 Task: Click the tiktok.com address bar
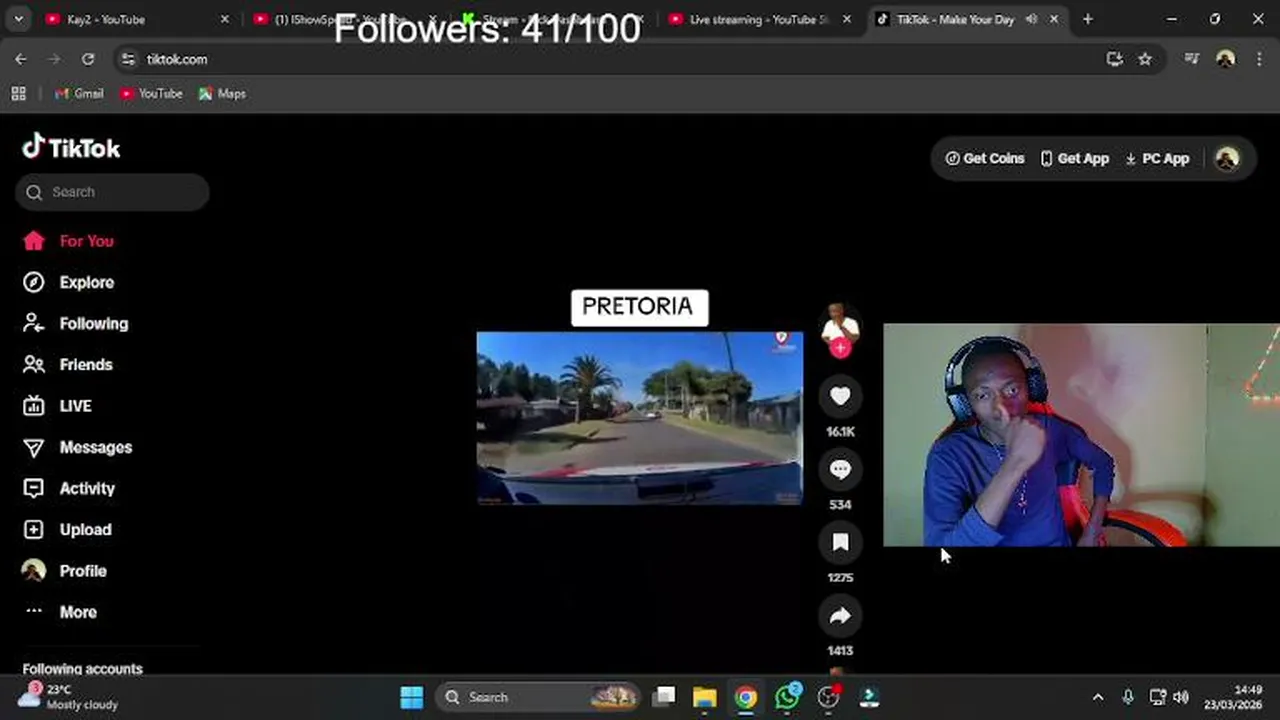[620, 59]
